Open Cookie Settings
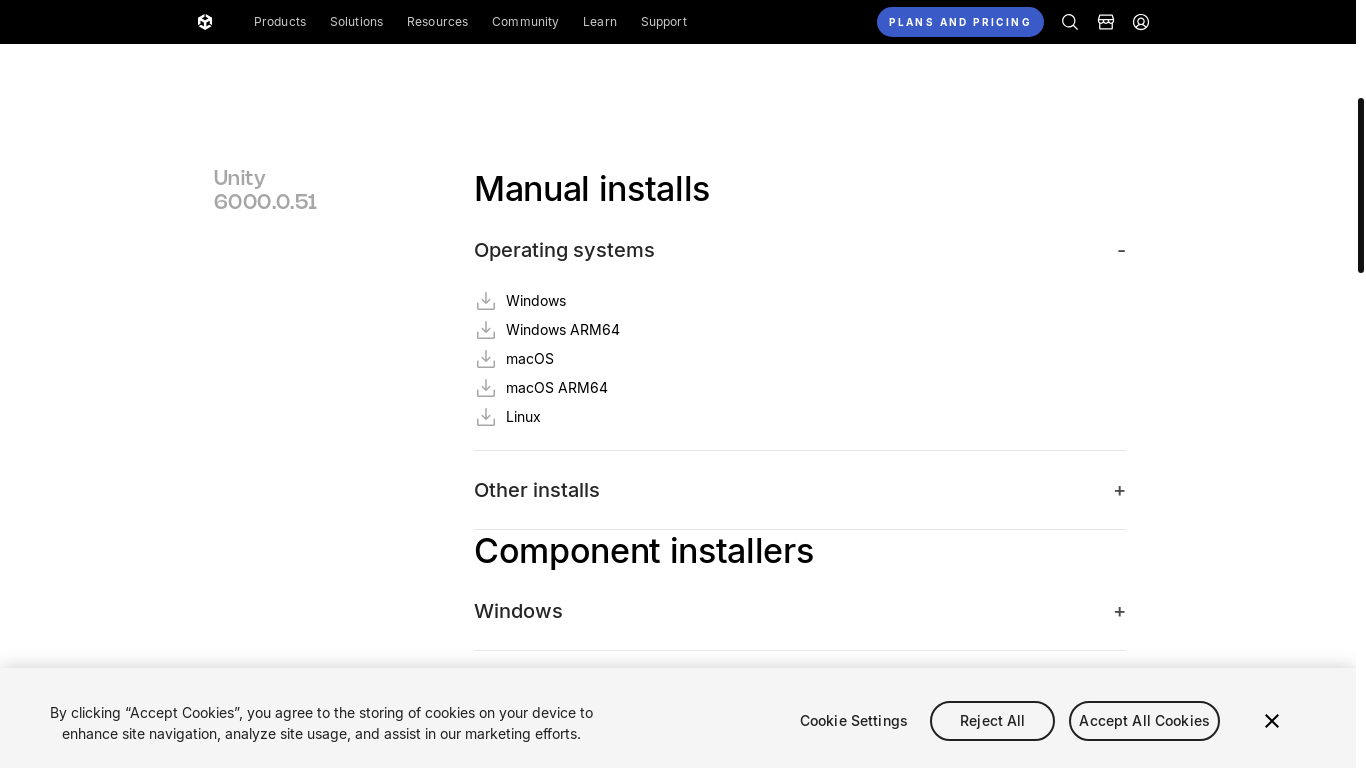Screen dimensions: 1366x768 854,721
